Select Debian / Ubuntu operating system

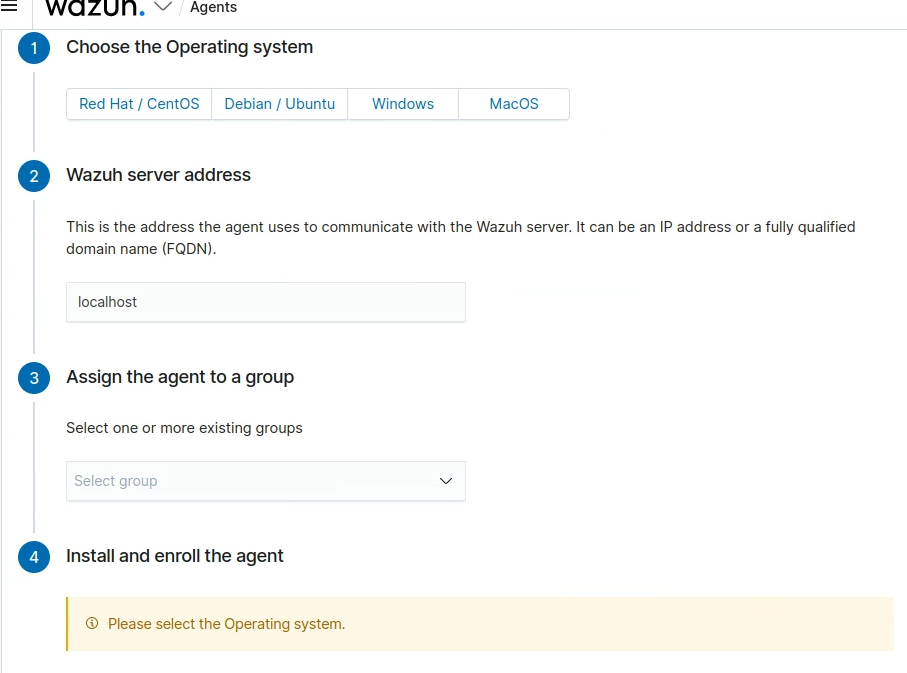click(279, 104)
